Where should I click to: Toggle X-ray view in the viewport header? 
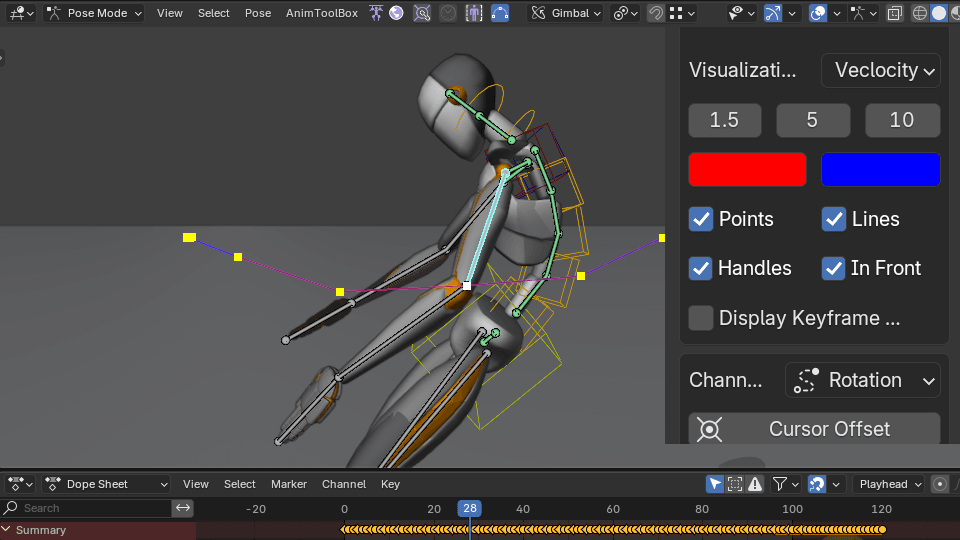895,13
